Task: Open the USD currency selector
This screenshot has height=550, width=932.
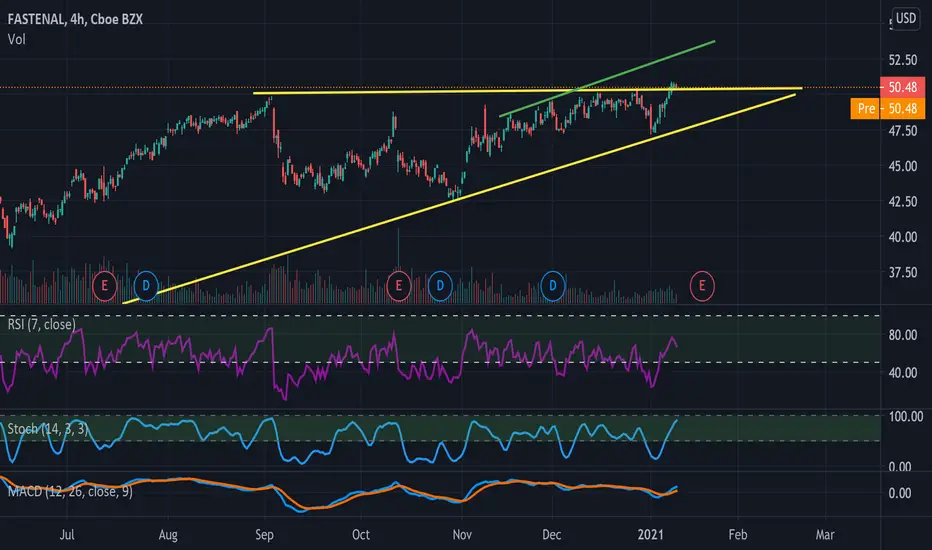Action: click(x=906, y=18)
